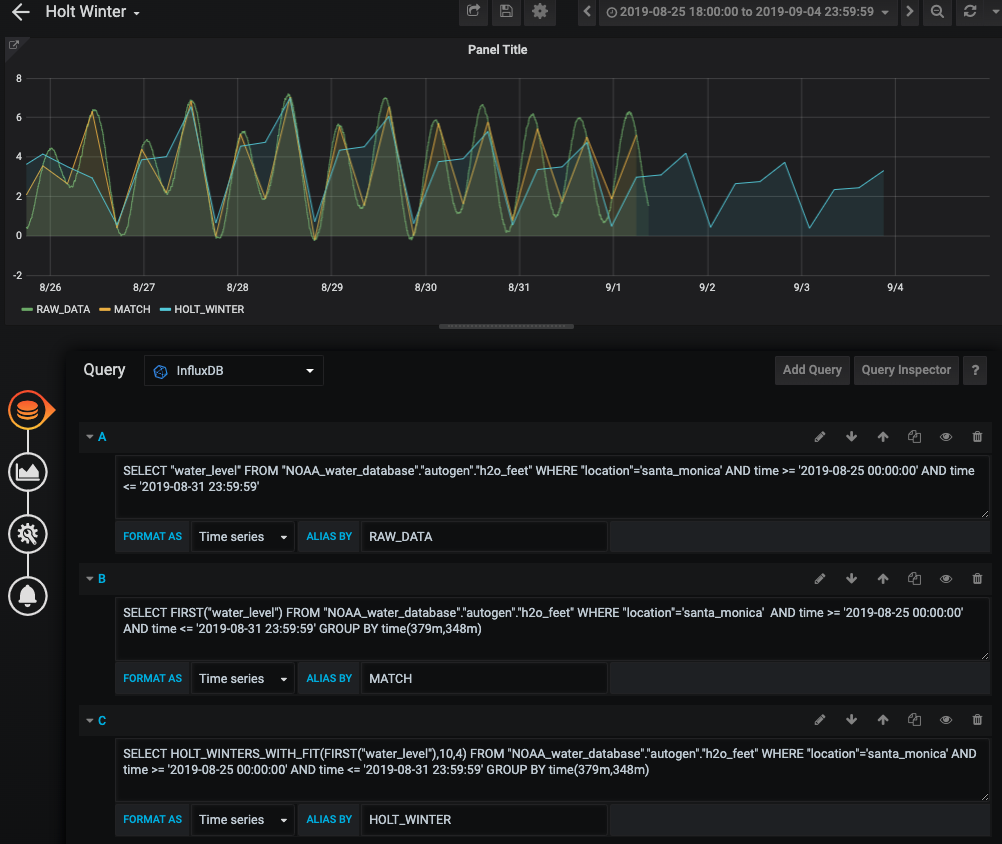Screen dimensions: 1002x844
Task: Go back using the left arrow icon
Action: [x=20, y=12]
